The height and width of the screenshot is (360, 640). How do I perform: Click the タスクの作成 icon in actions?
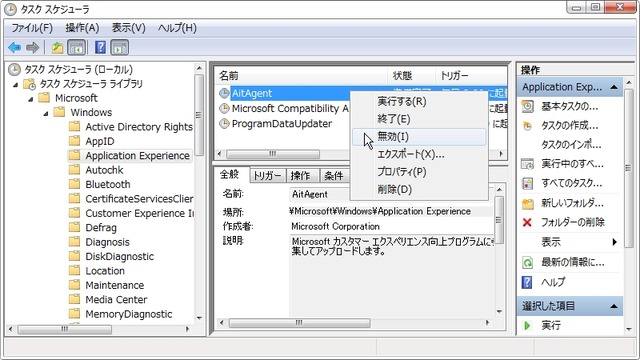point(527,126)
